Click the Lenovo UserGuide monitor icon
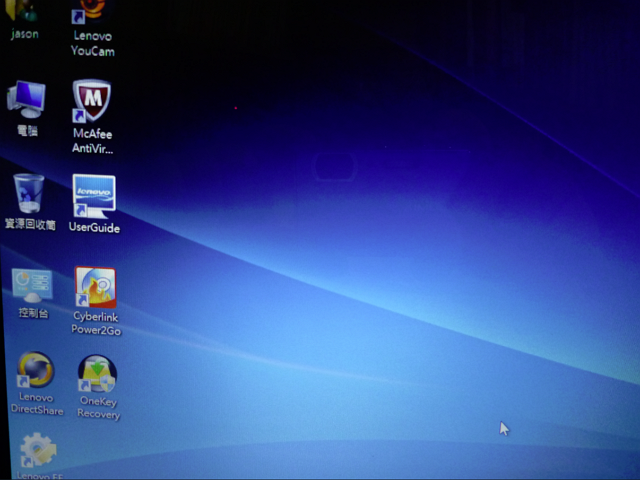The width and height of the screenshot is (640, 480). 94,197
